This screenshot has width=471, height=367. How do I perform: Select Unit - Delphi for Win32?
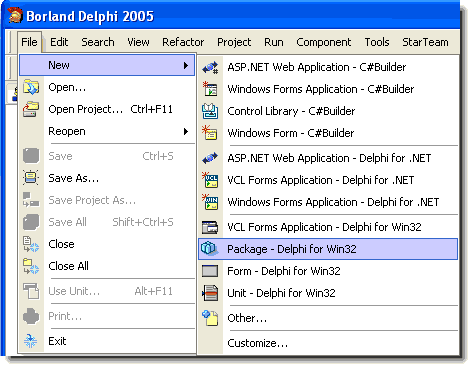328,293
